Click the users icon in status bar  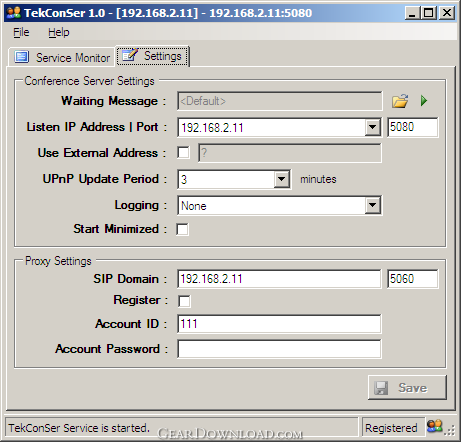coord(435,426)
